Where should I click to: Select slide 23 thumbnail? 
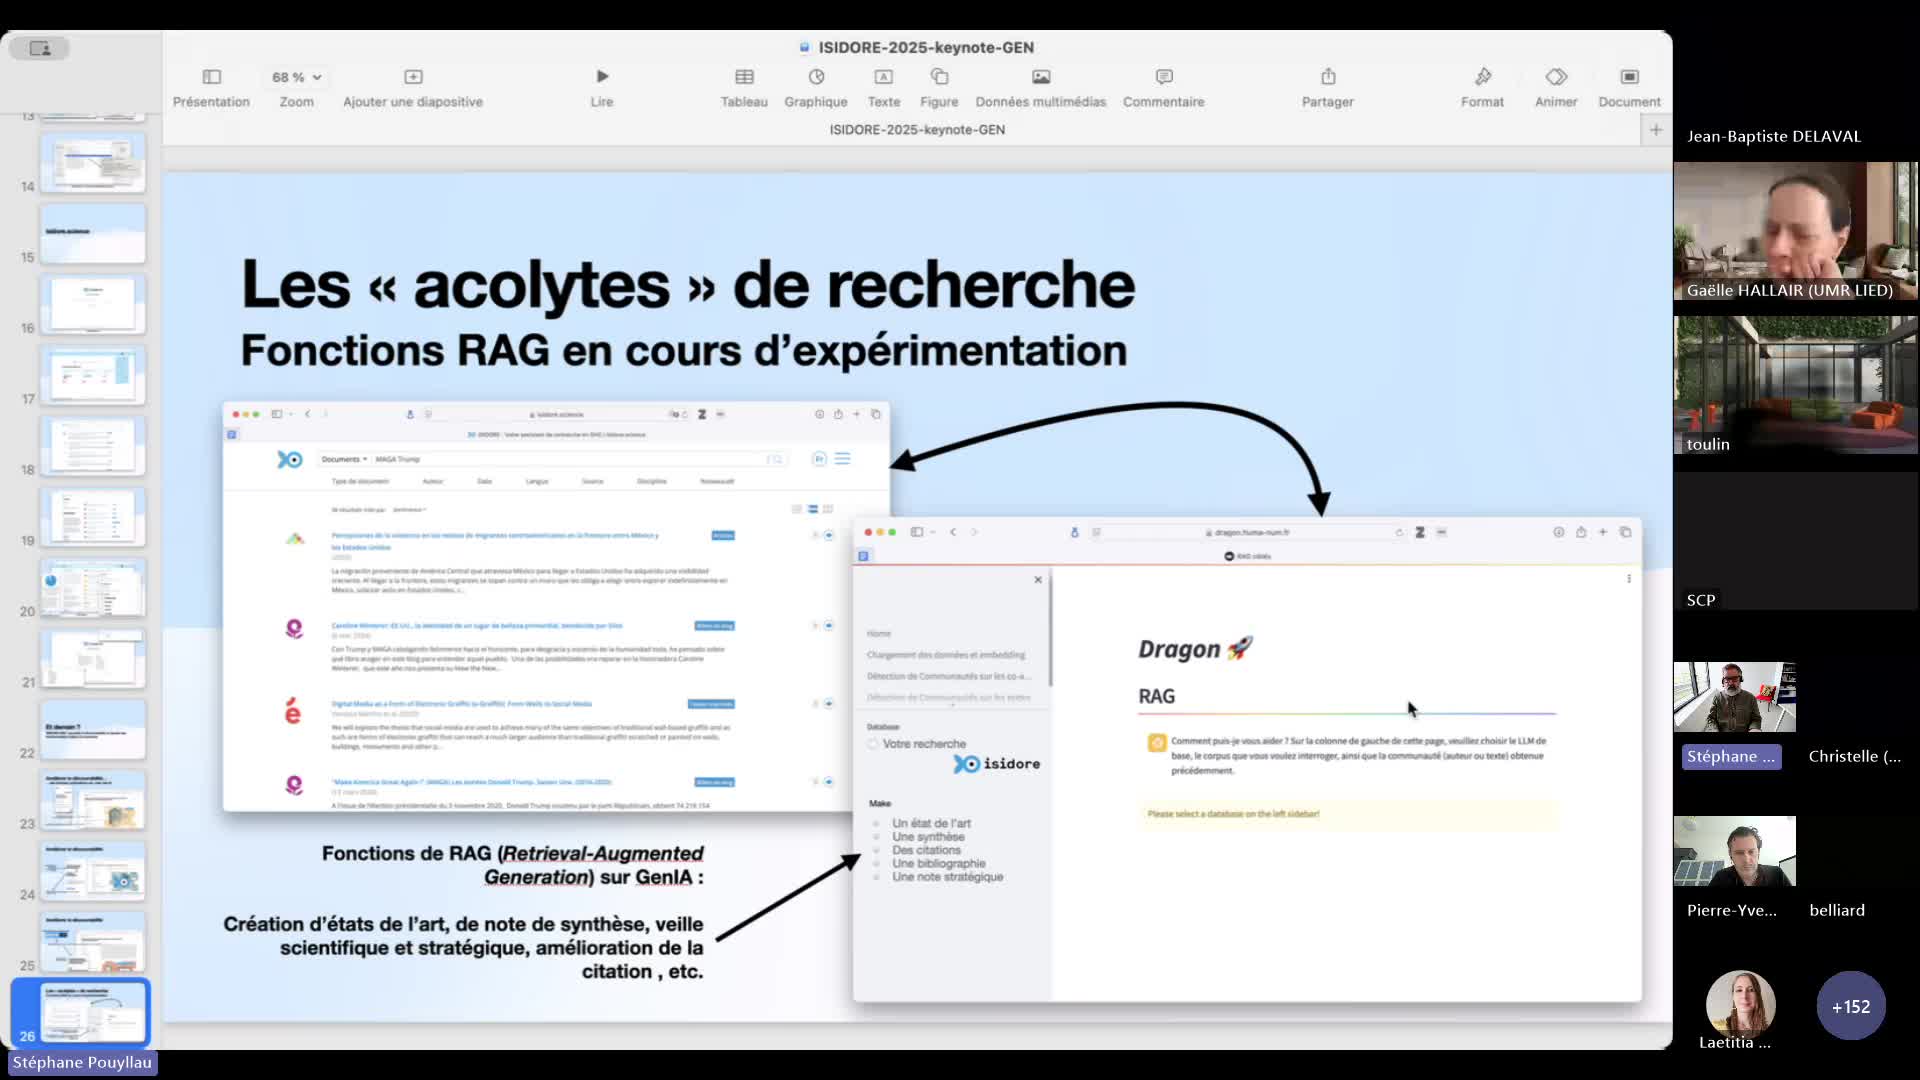pos(93,801)
